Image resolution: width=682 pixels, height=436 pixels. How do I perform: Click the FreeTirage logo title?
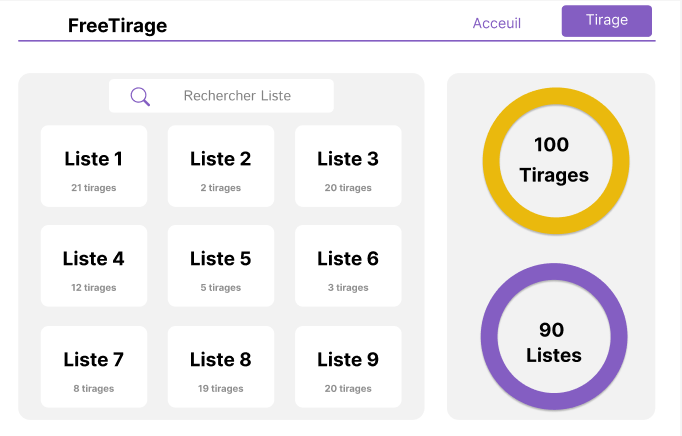(117, 25)
